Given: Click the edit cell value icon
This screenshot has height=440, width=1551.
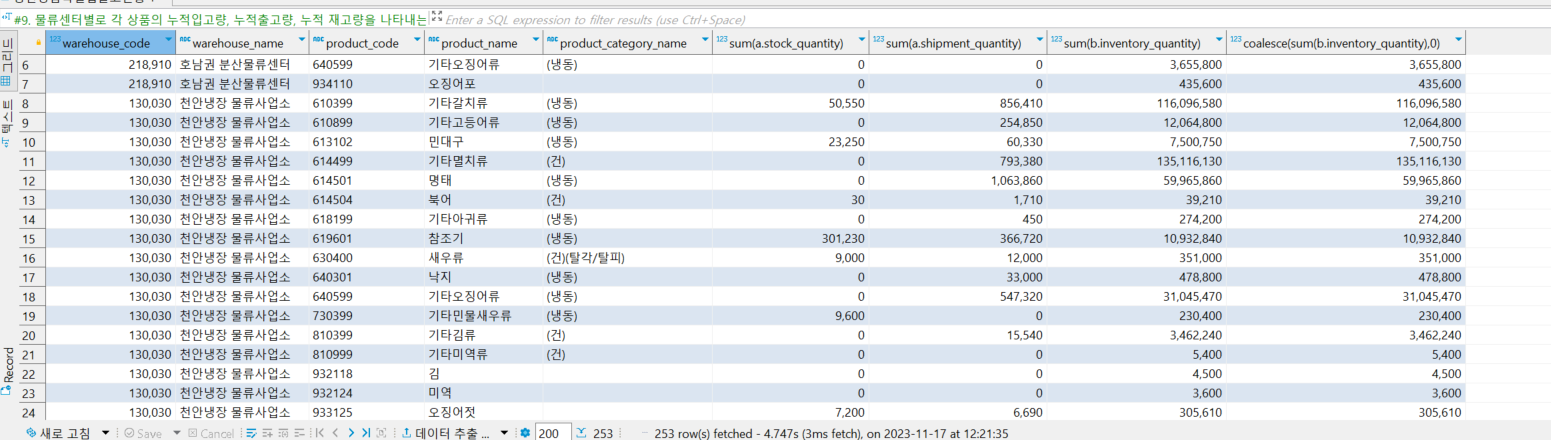Looking at the screenshot, I should coord(251,433).
